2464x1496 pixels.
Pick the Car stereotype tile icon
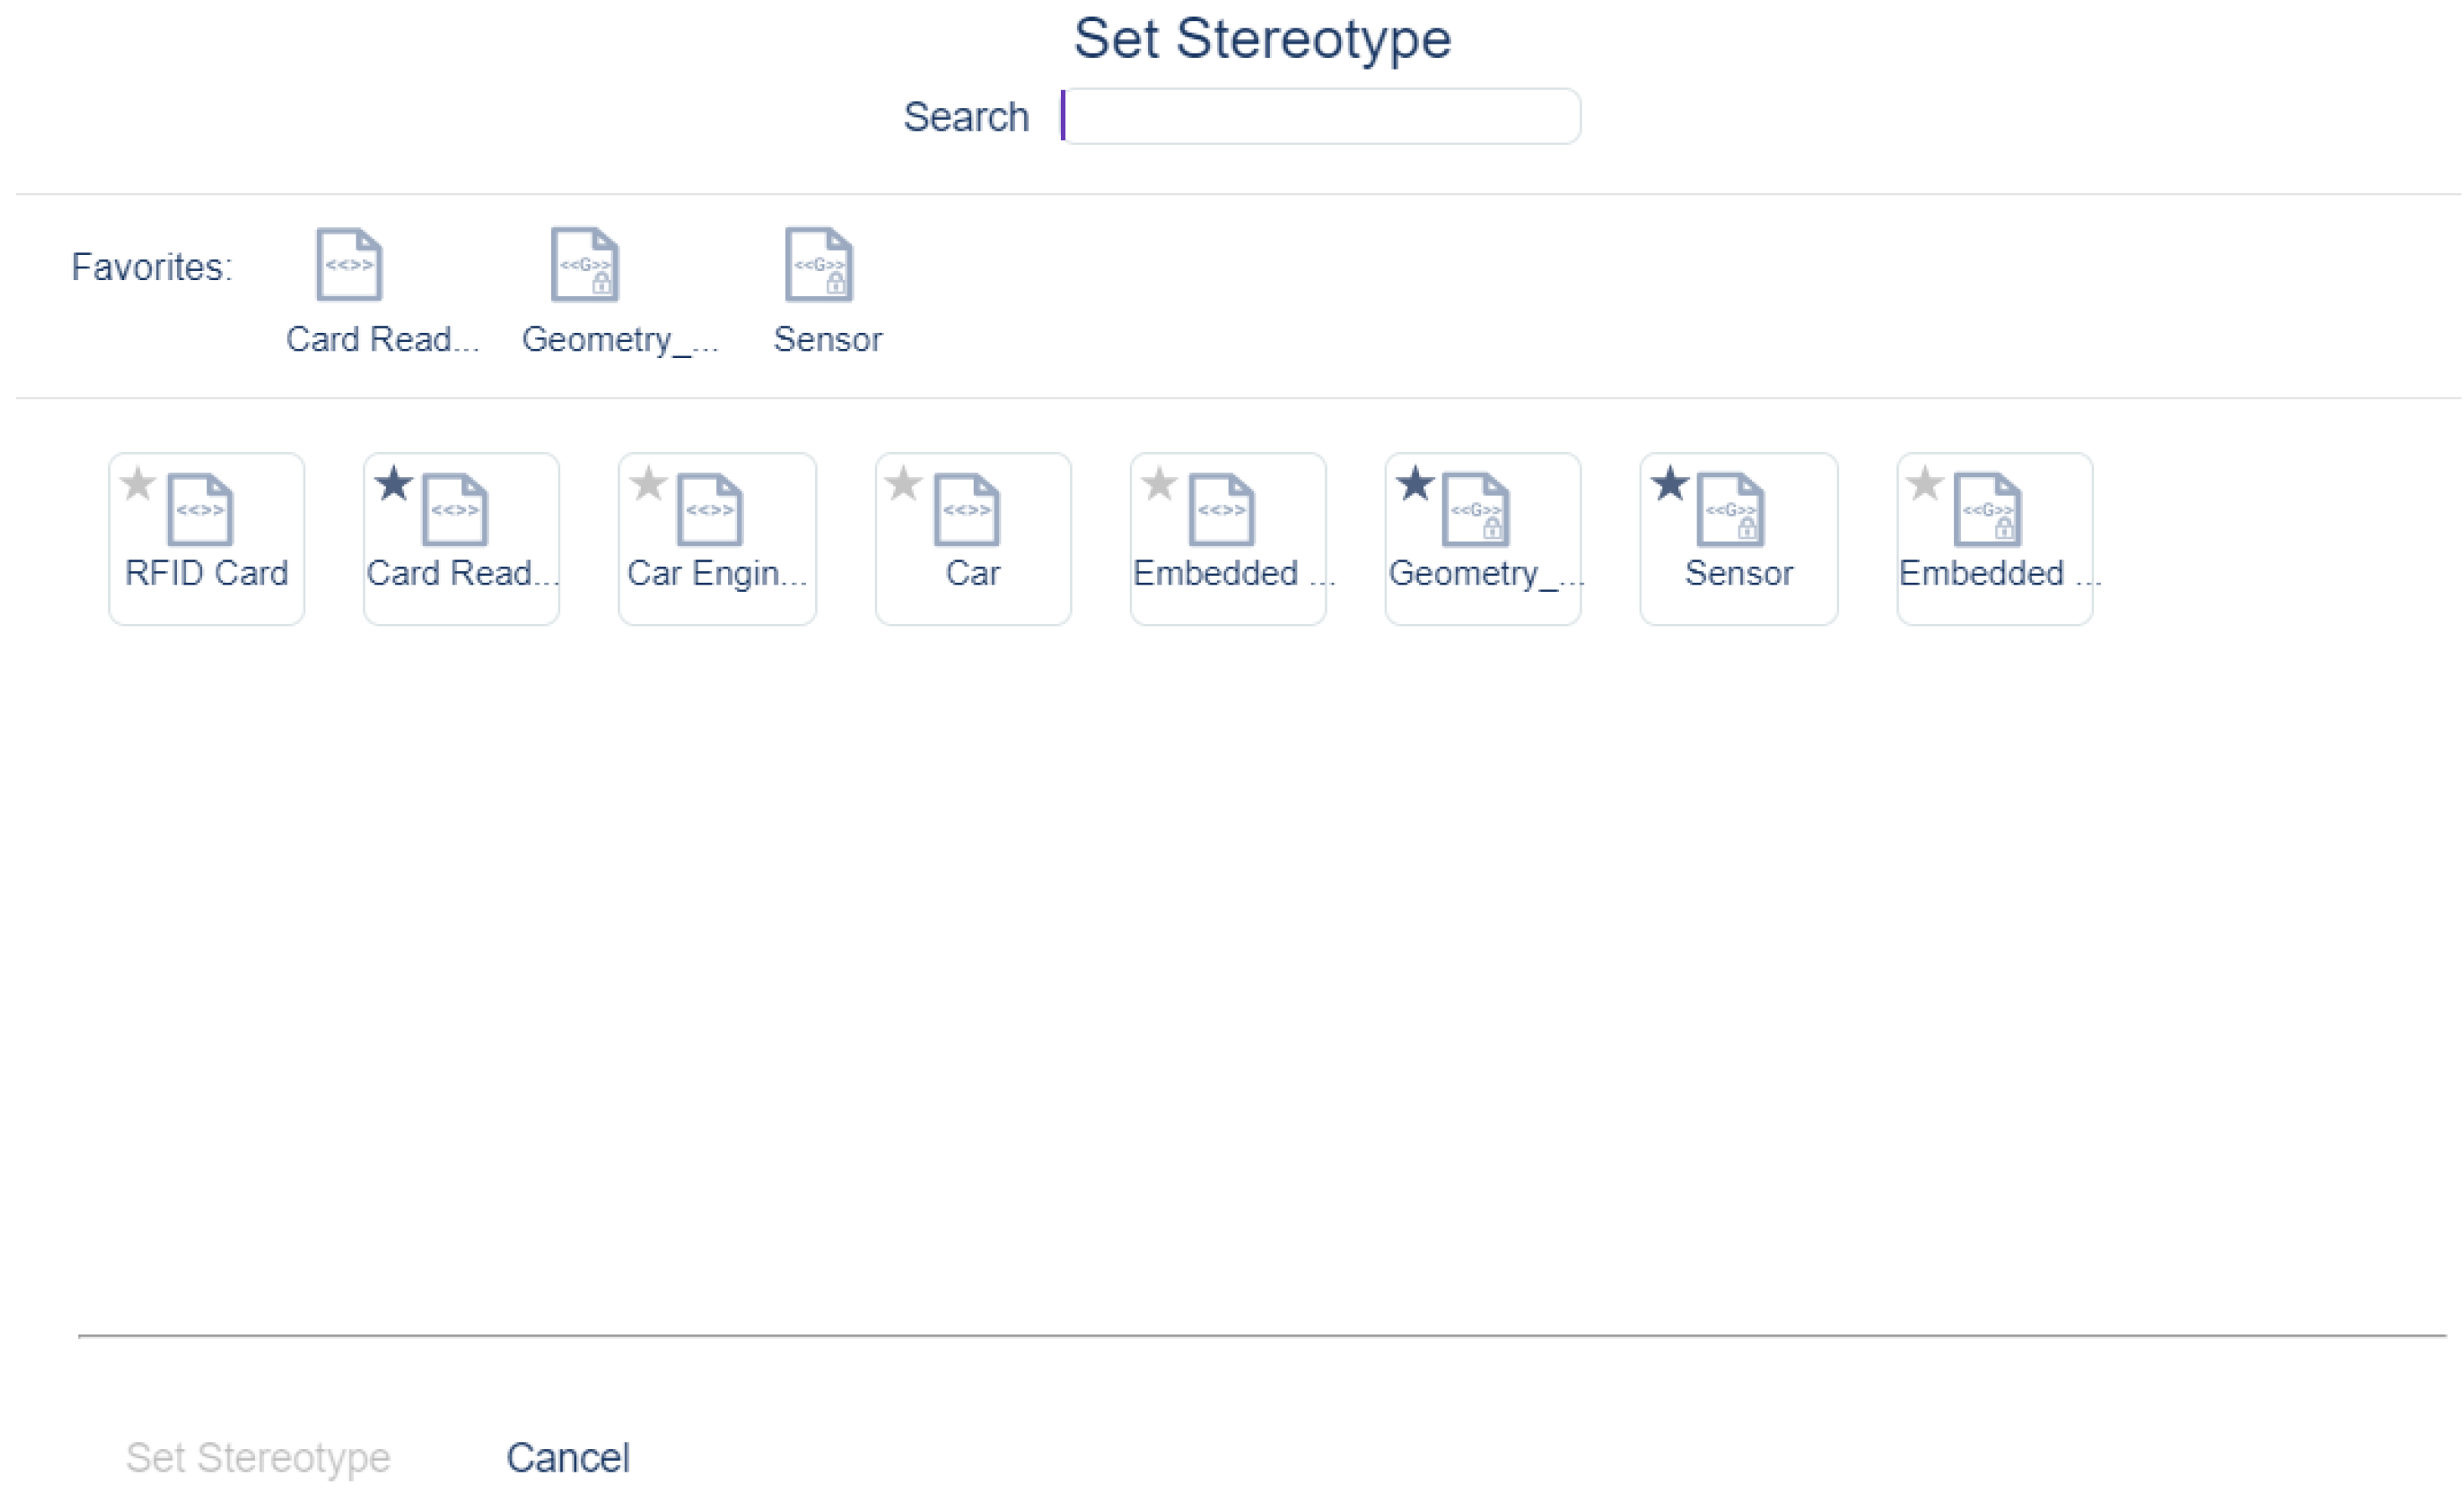point(967,510)
